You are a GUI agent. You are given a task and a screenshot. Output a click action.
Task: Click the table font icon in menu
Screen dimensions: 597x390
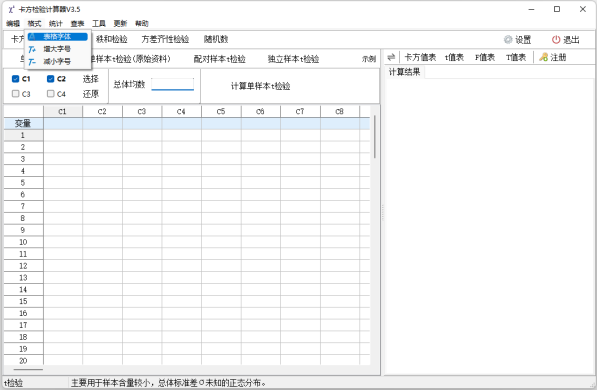(x=32, y=37)
